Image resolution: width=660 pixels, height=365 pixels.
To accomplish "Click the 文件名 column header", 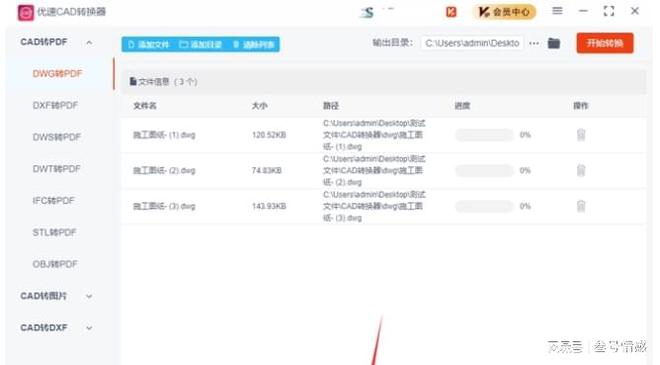I will 145,106.
